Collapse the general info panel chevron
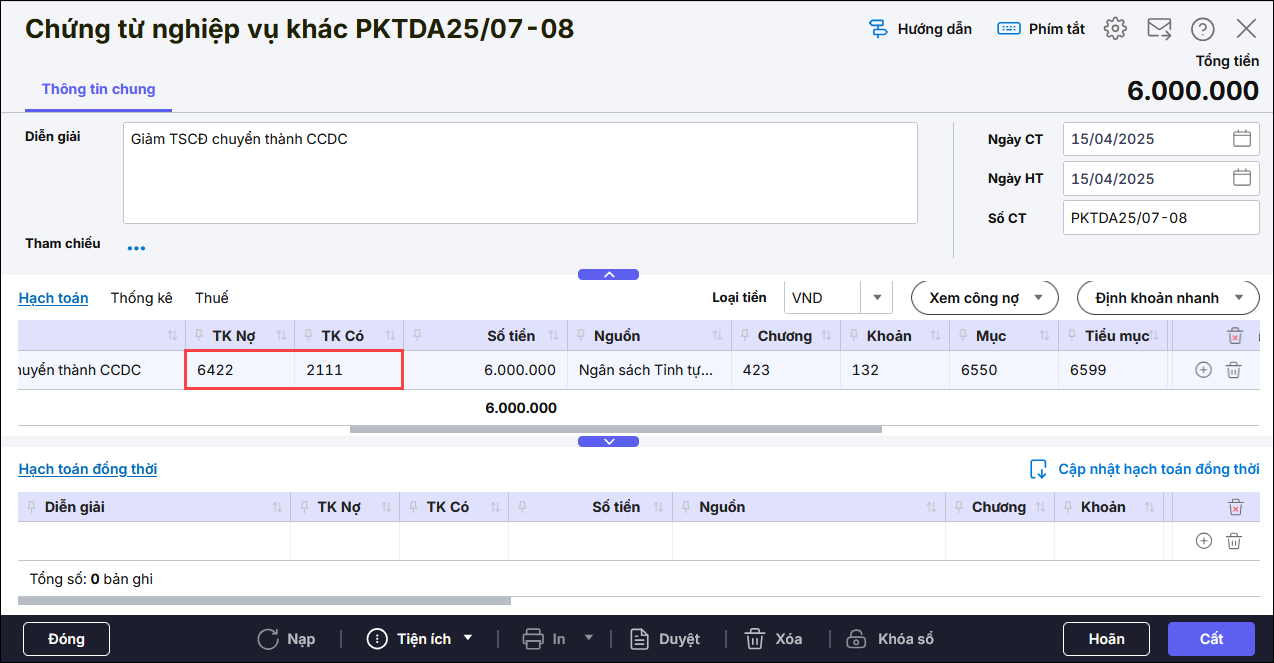 (608, 274)
